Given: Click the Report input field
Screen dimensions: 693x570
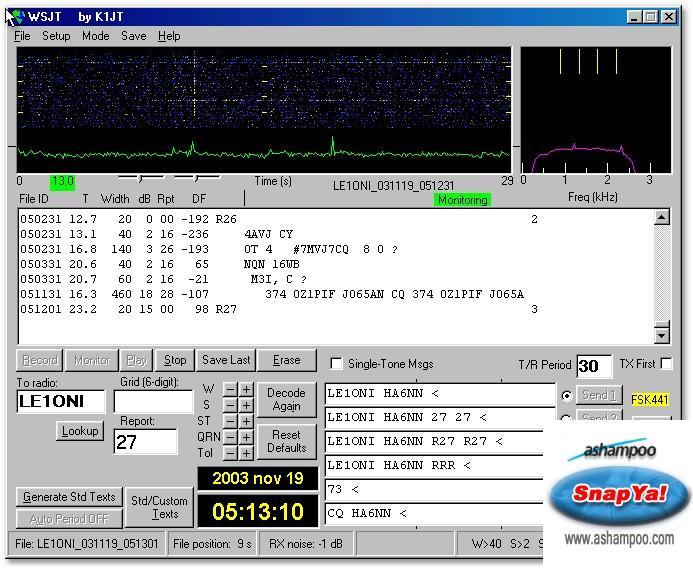Looking at the screenshot, I should pyautogui.click(x=145, y=442).
